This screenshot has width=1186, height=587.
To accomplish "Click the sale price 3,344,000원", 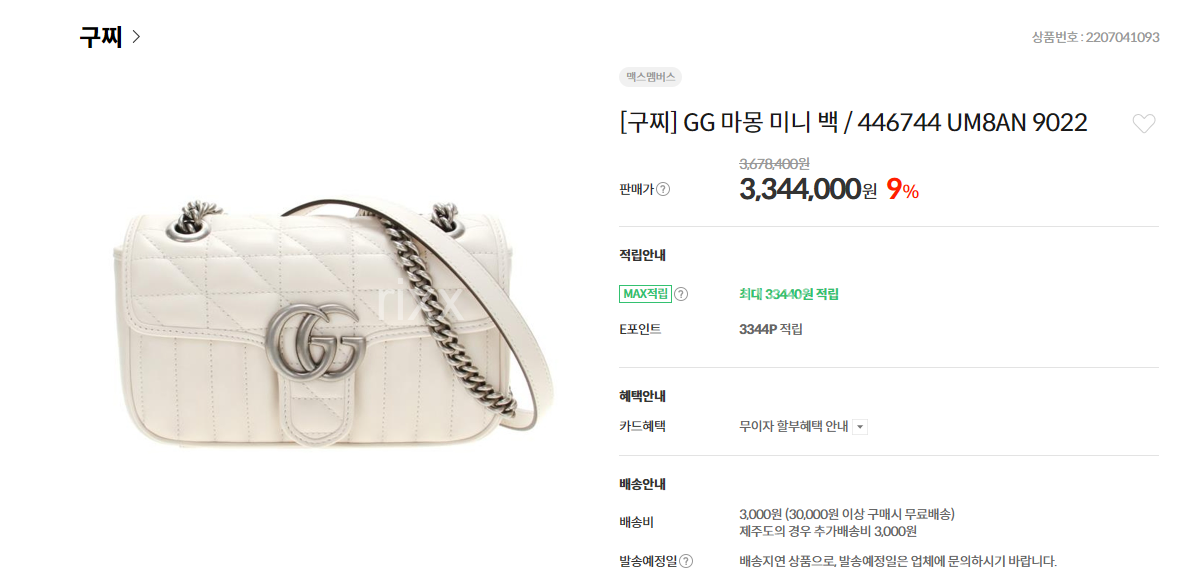I will point(808,189).
